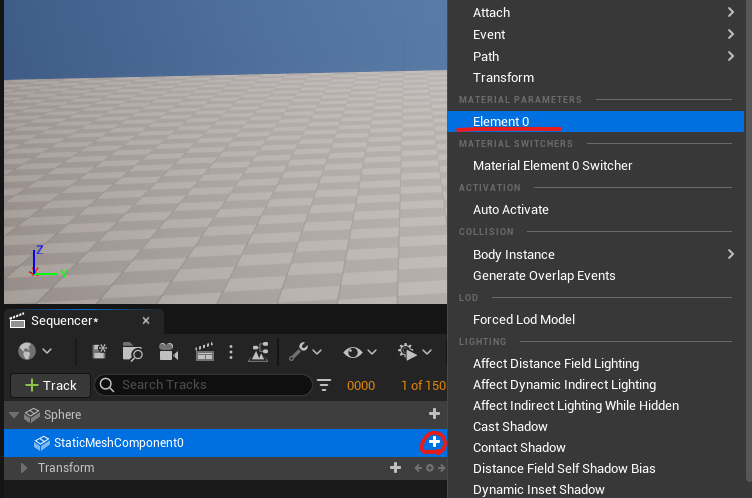Open the three-dot render options menu
Screen dimensions: 752x498
coord(231,352)
